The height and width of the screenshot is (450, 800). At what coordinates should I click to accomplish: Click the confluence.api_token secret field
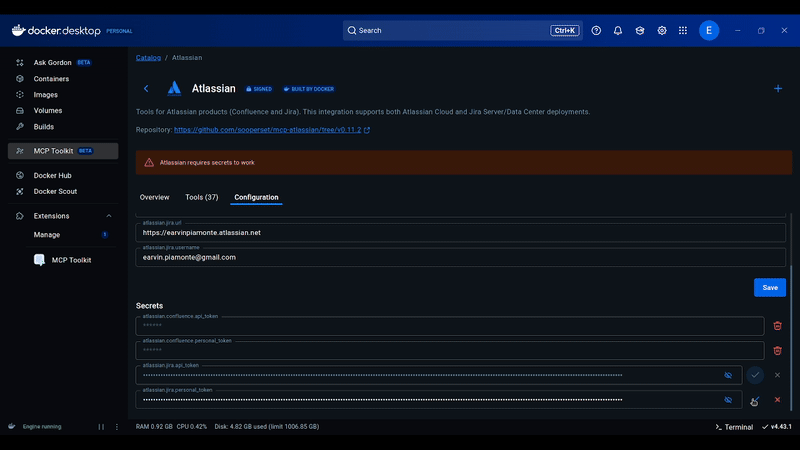coord(450,326)
